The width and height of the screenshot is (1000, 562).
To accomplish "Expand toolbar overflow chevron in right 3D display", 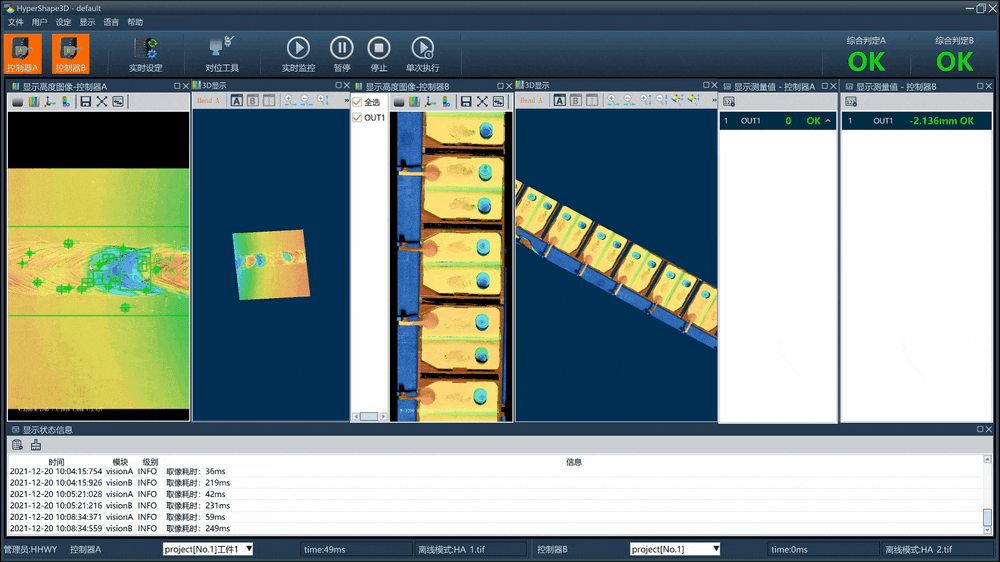I will tap(714, 100).
